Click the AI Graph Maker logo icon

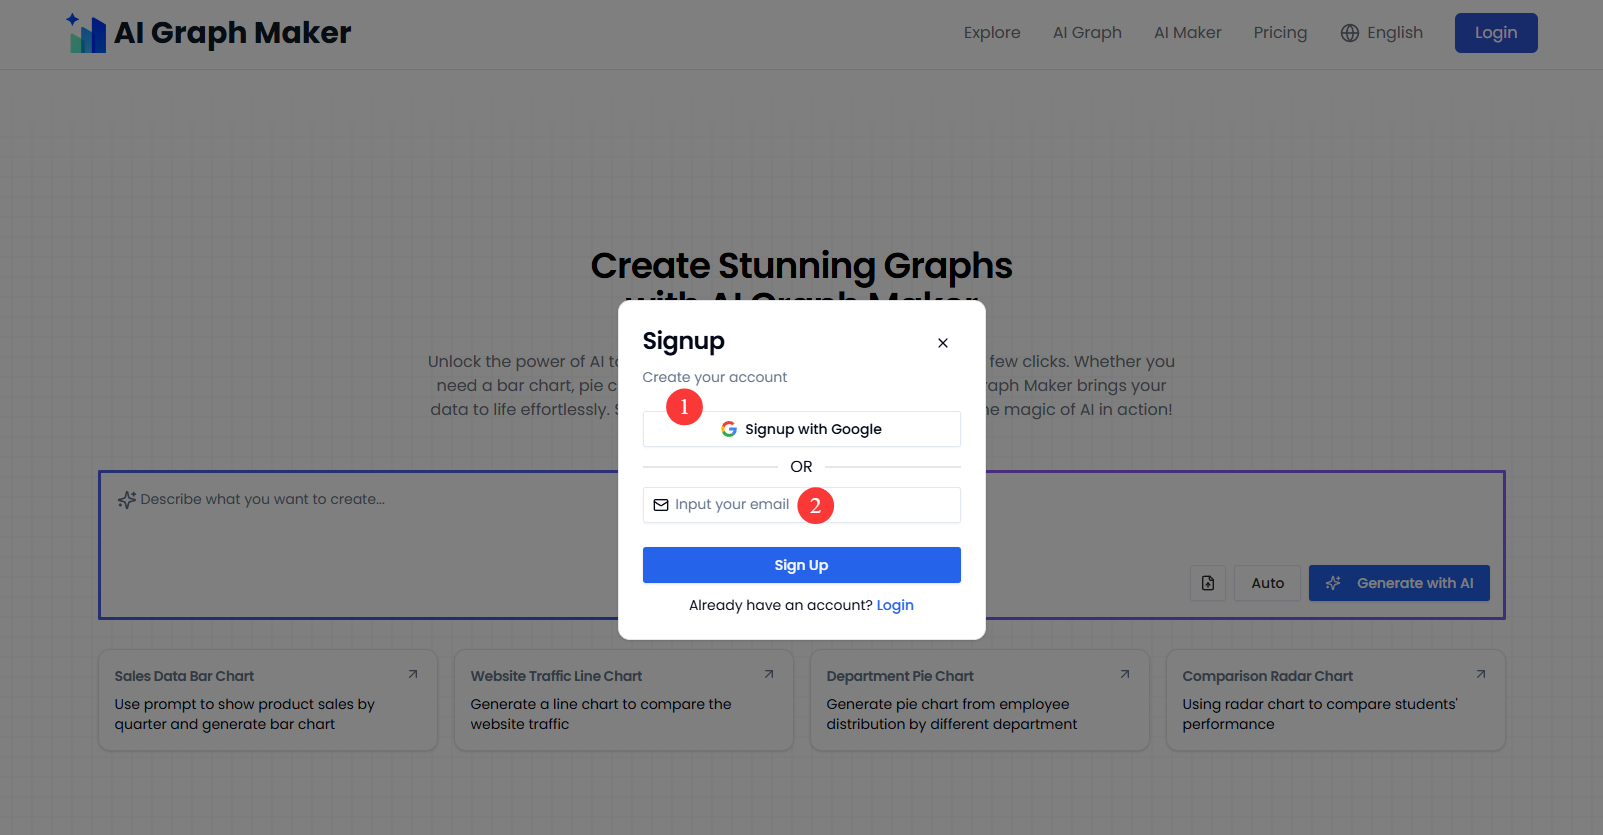pos(87,33)
